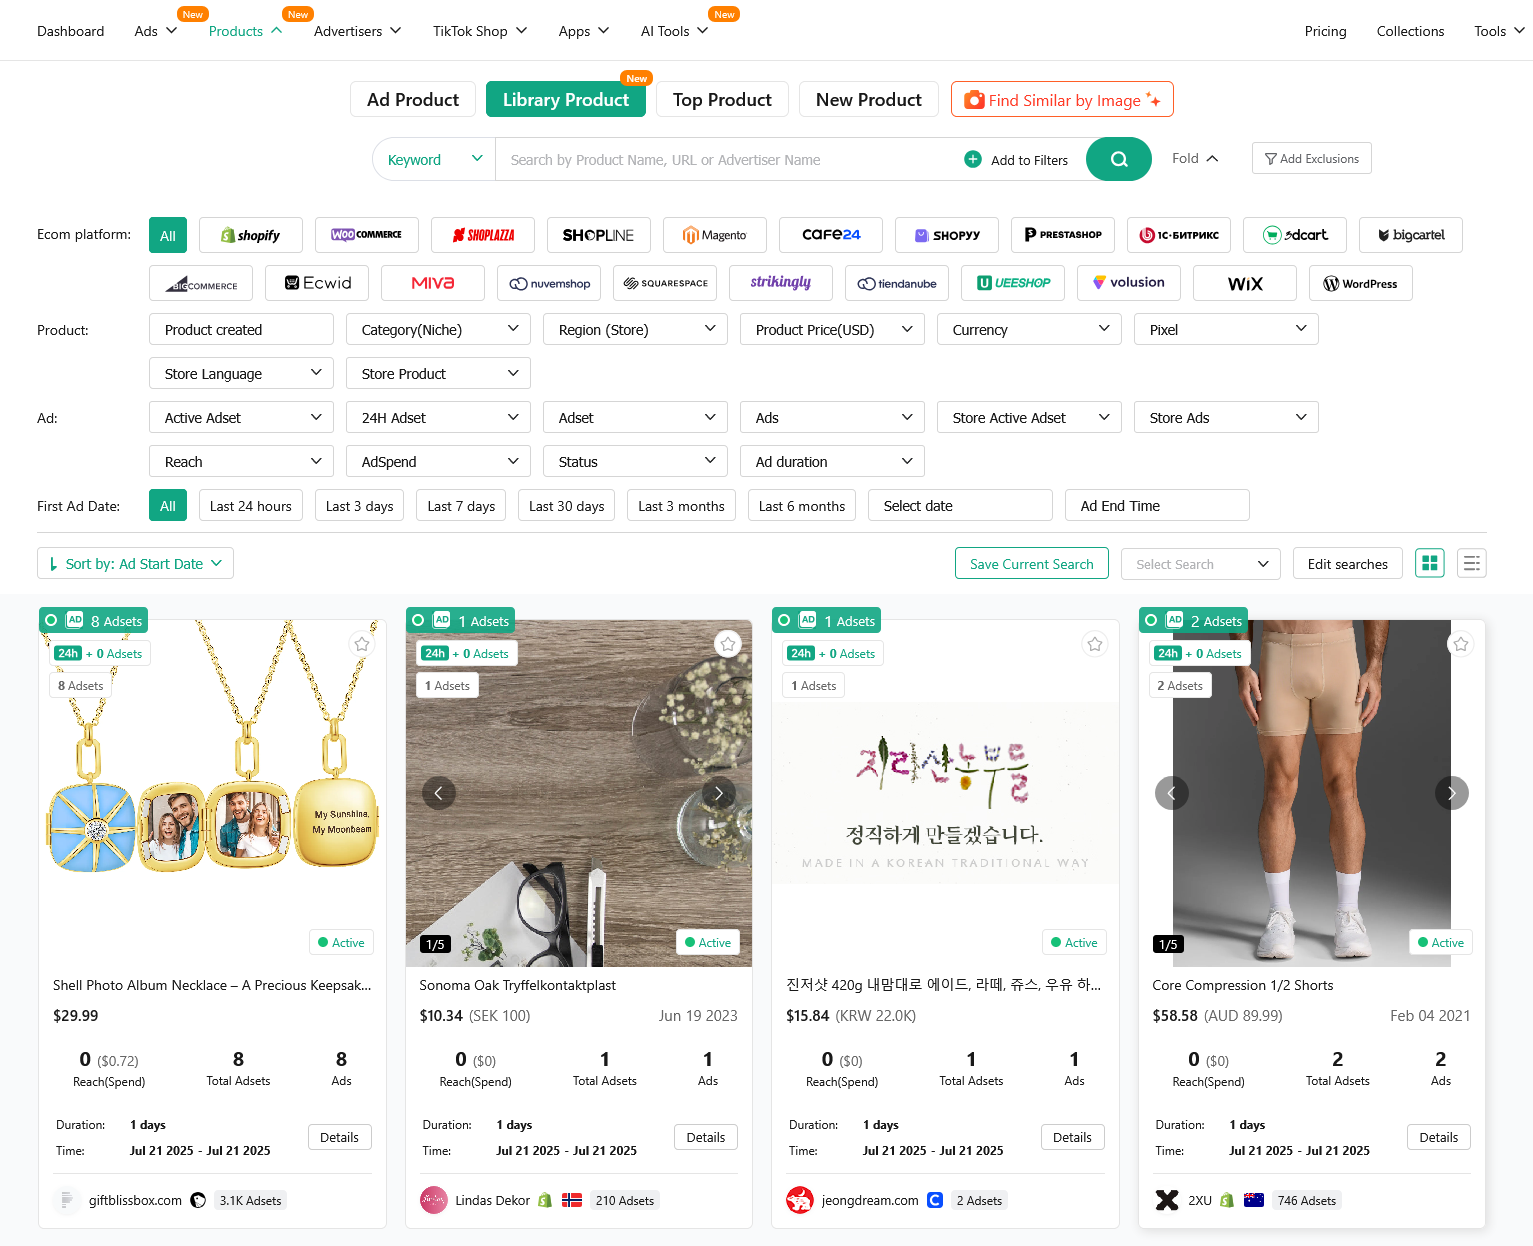Open the Region (Store) dropdown

(635, 329)
